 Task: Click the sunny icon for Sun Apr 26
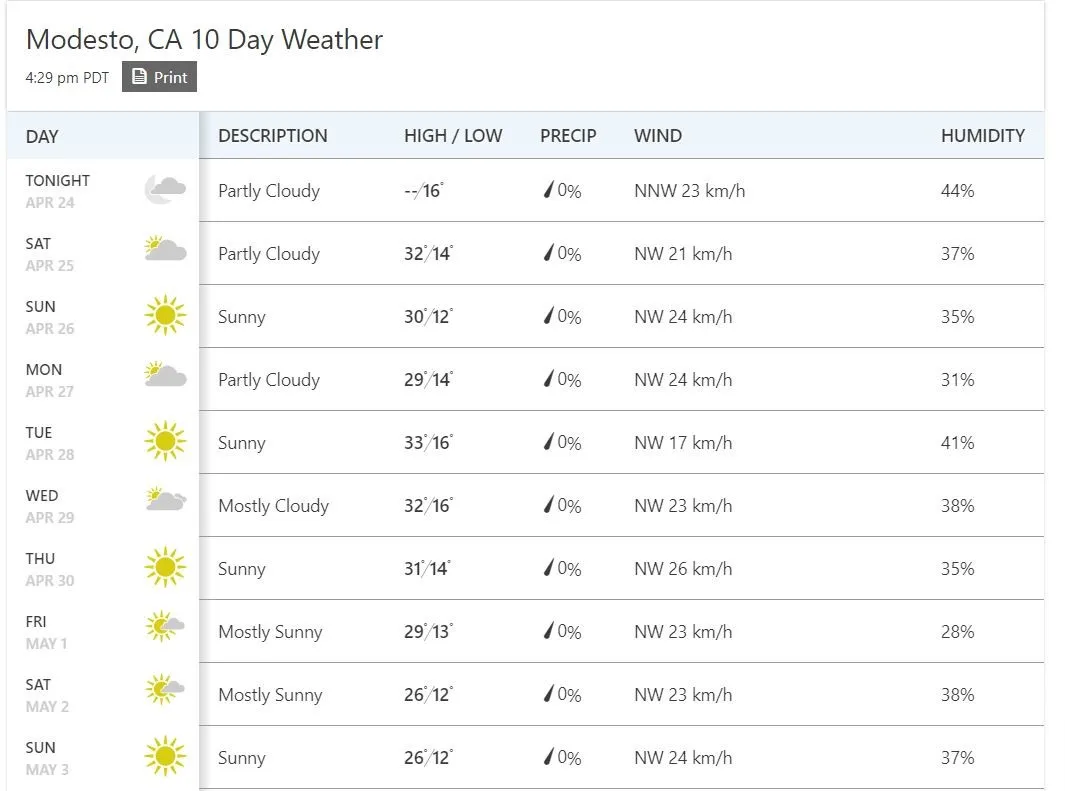165,315
